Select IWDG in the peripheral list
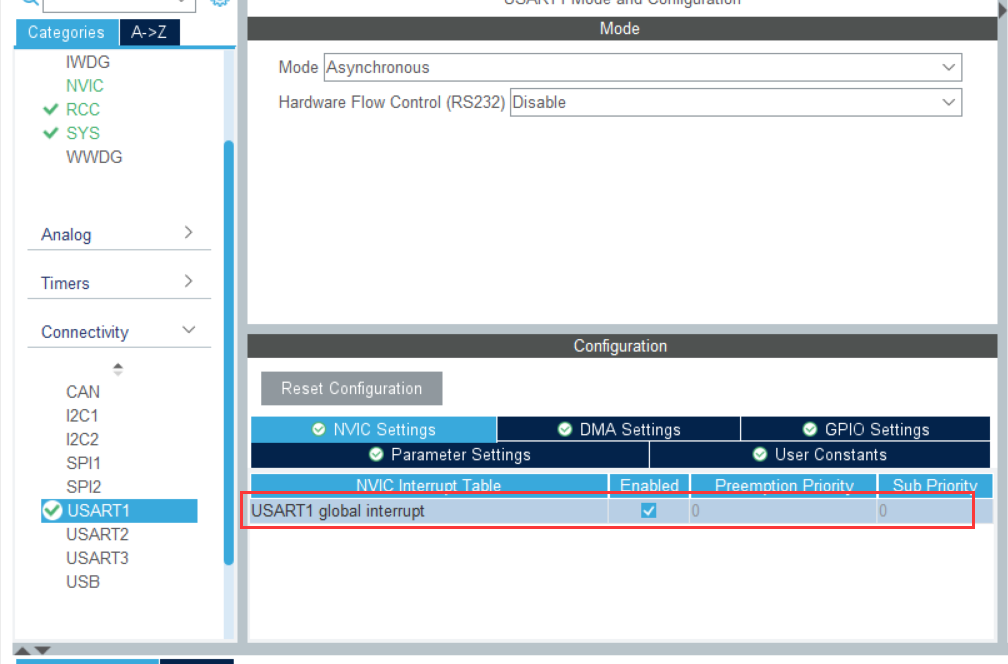Screen dimensions: 1008x664 [87, 62]
